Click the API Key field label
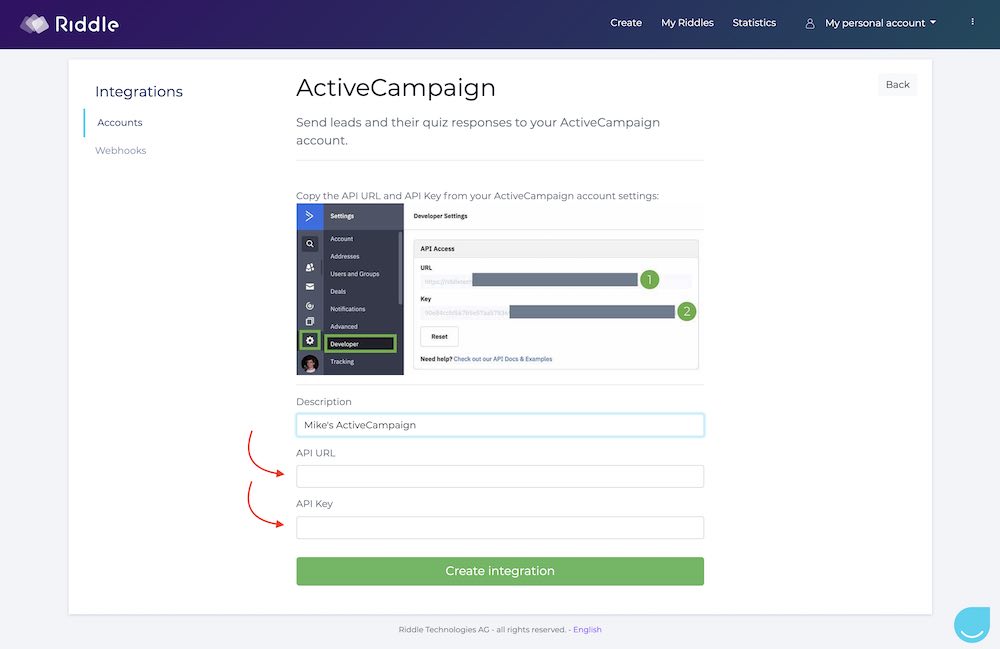Viewport: 1000px width, 649px height. pos(314,504)
